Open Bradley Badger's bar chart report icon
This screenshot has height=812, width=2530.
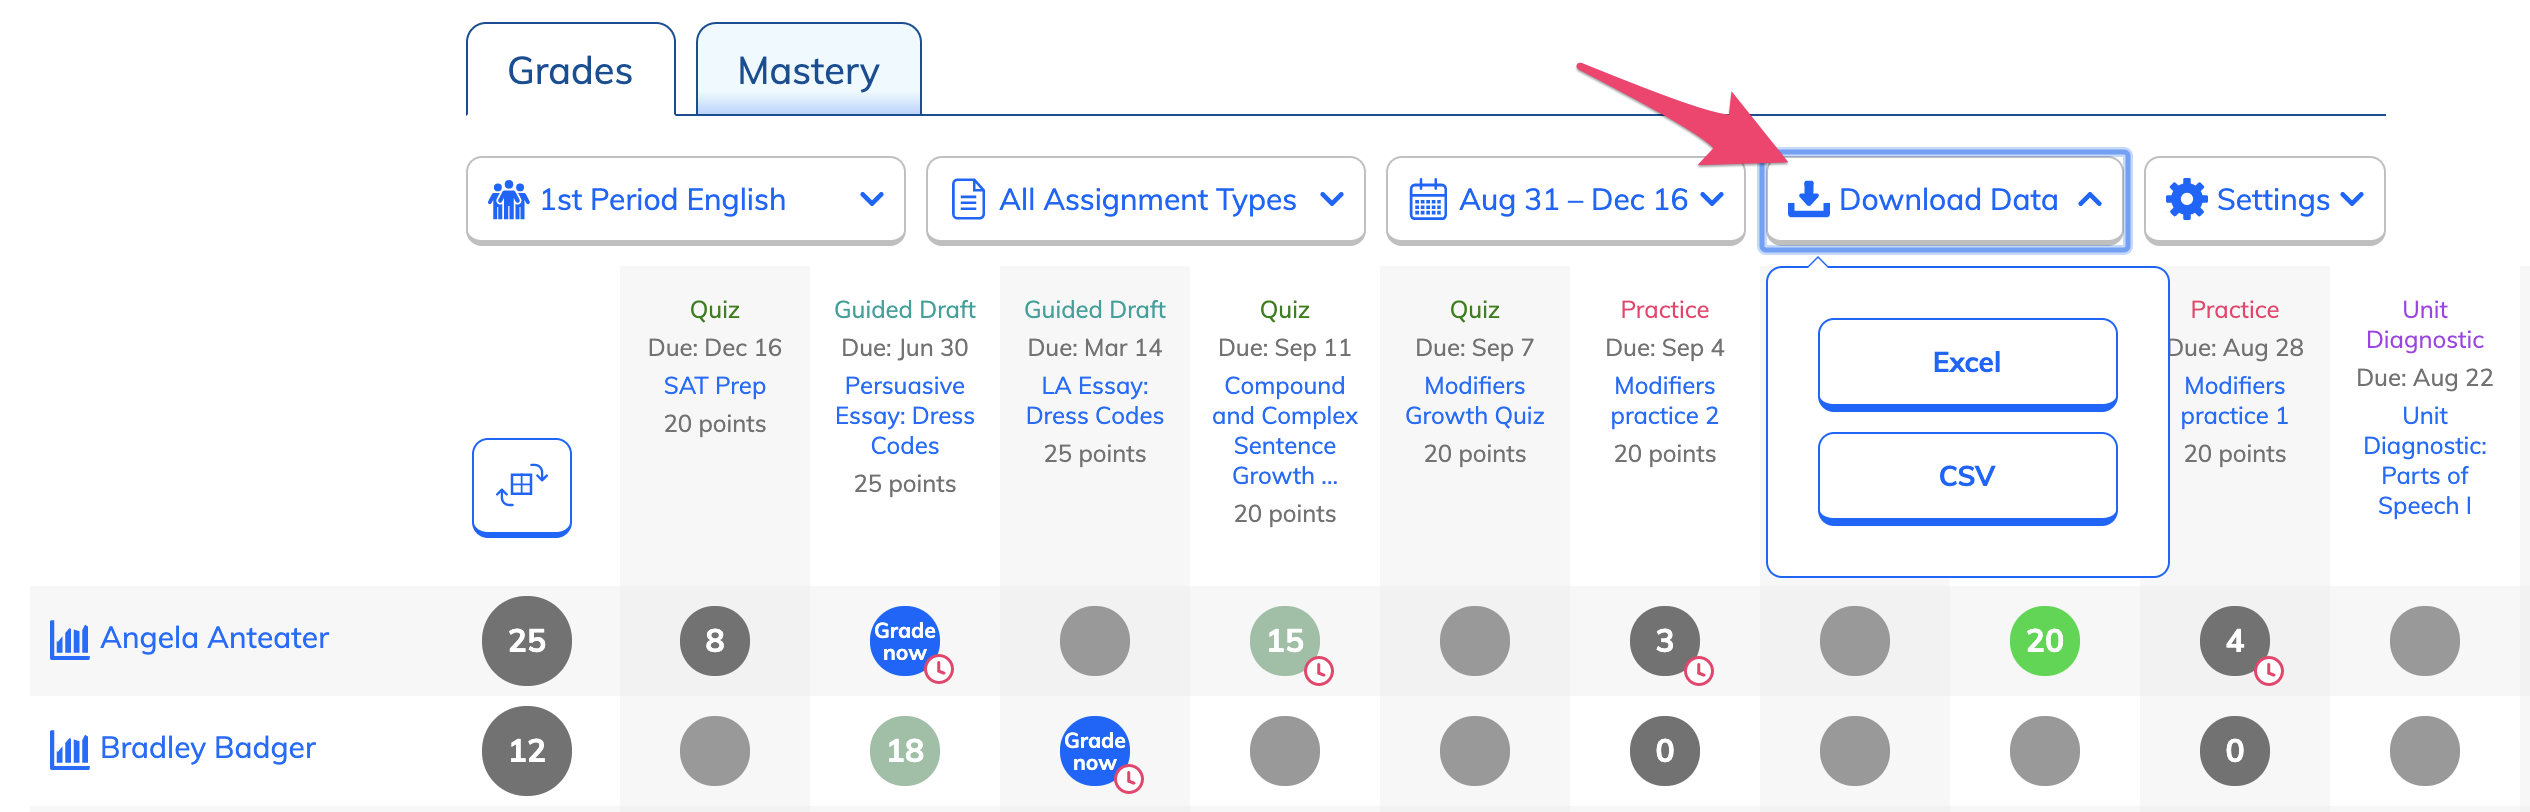[x=69, y=748]
